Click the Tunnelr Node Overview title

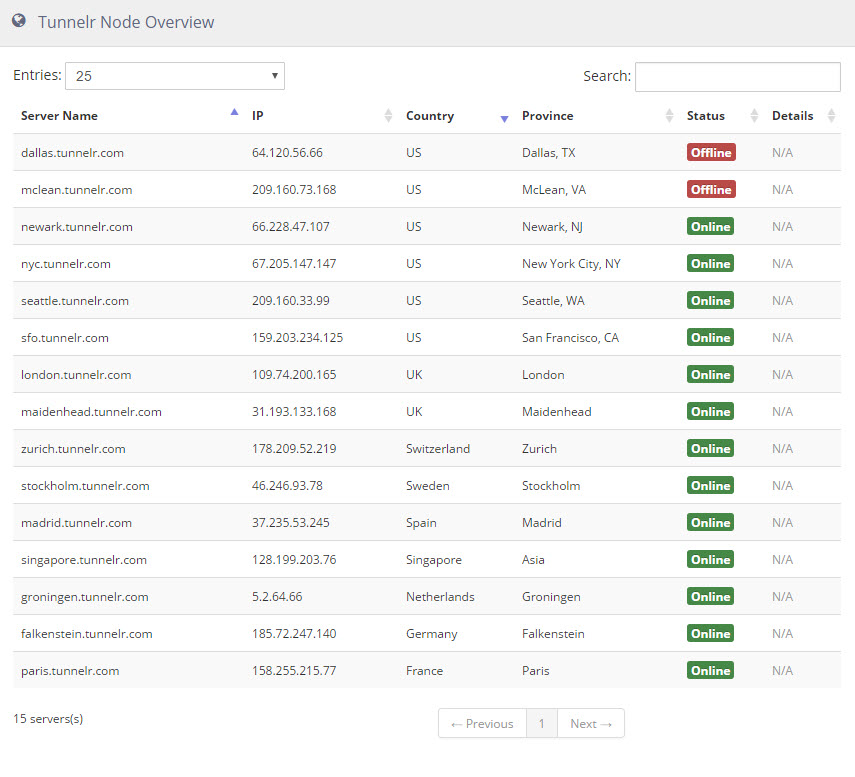click(x=126, y=22)
